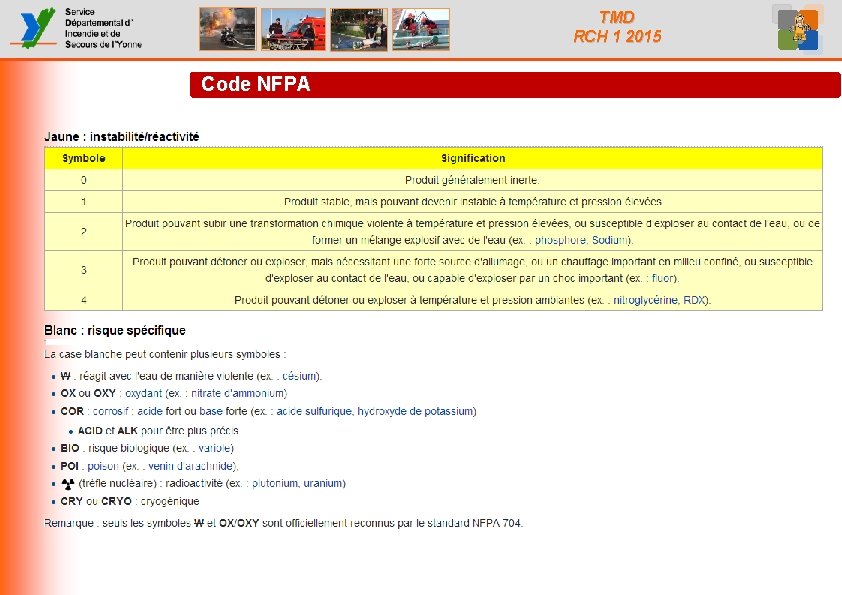Open the night rescue scene thumbnail
Viewport: 842px width, 595px height.
[359, 29]
